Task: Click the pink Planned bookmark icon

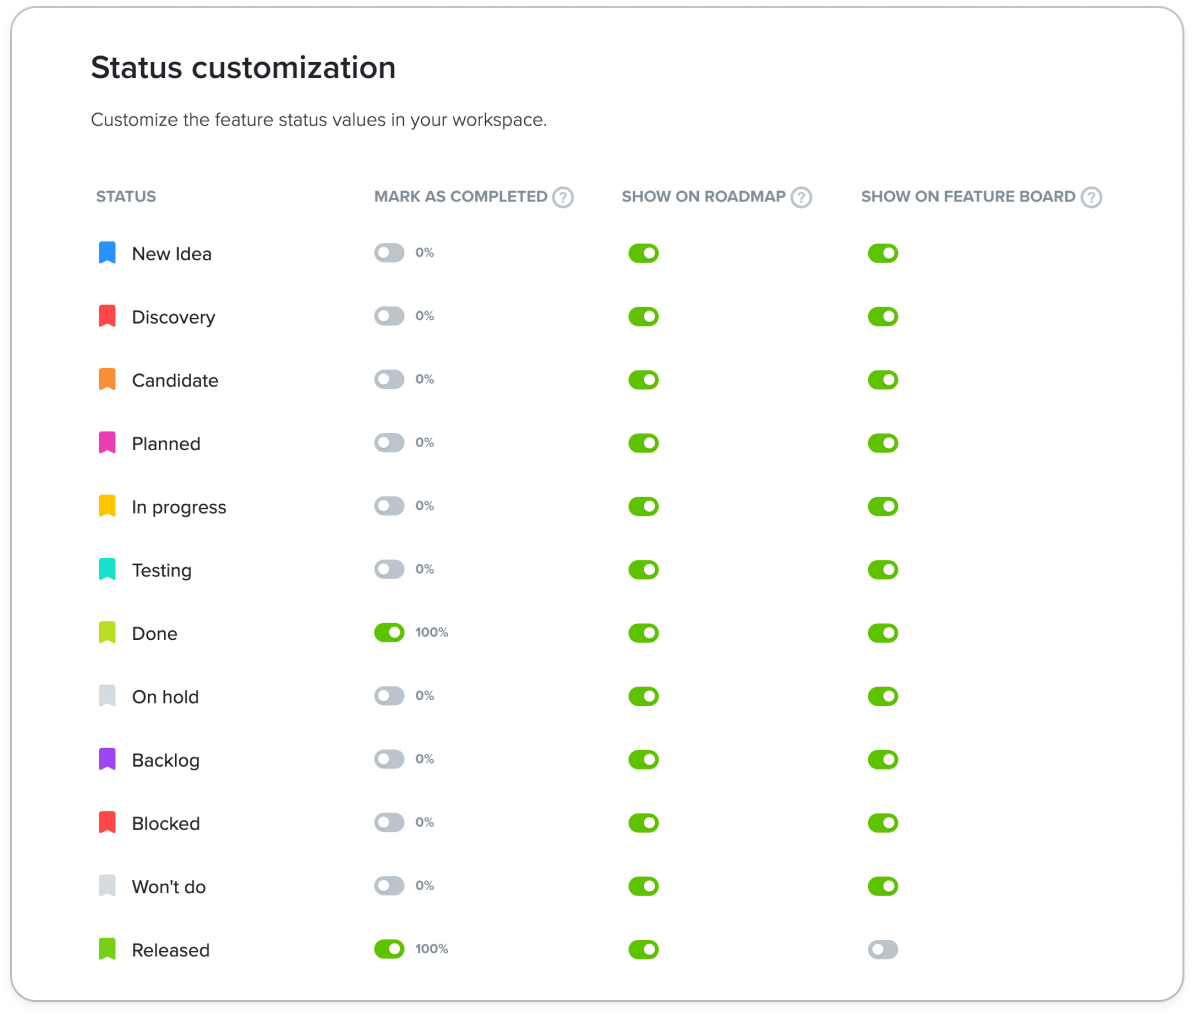Action: click(107, 443)
